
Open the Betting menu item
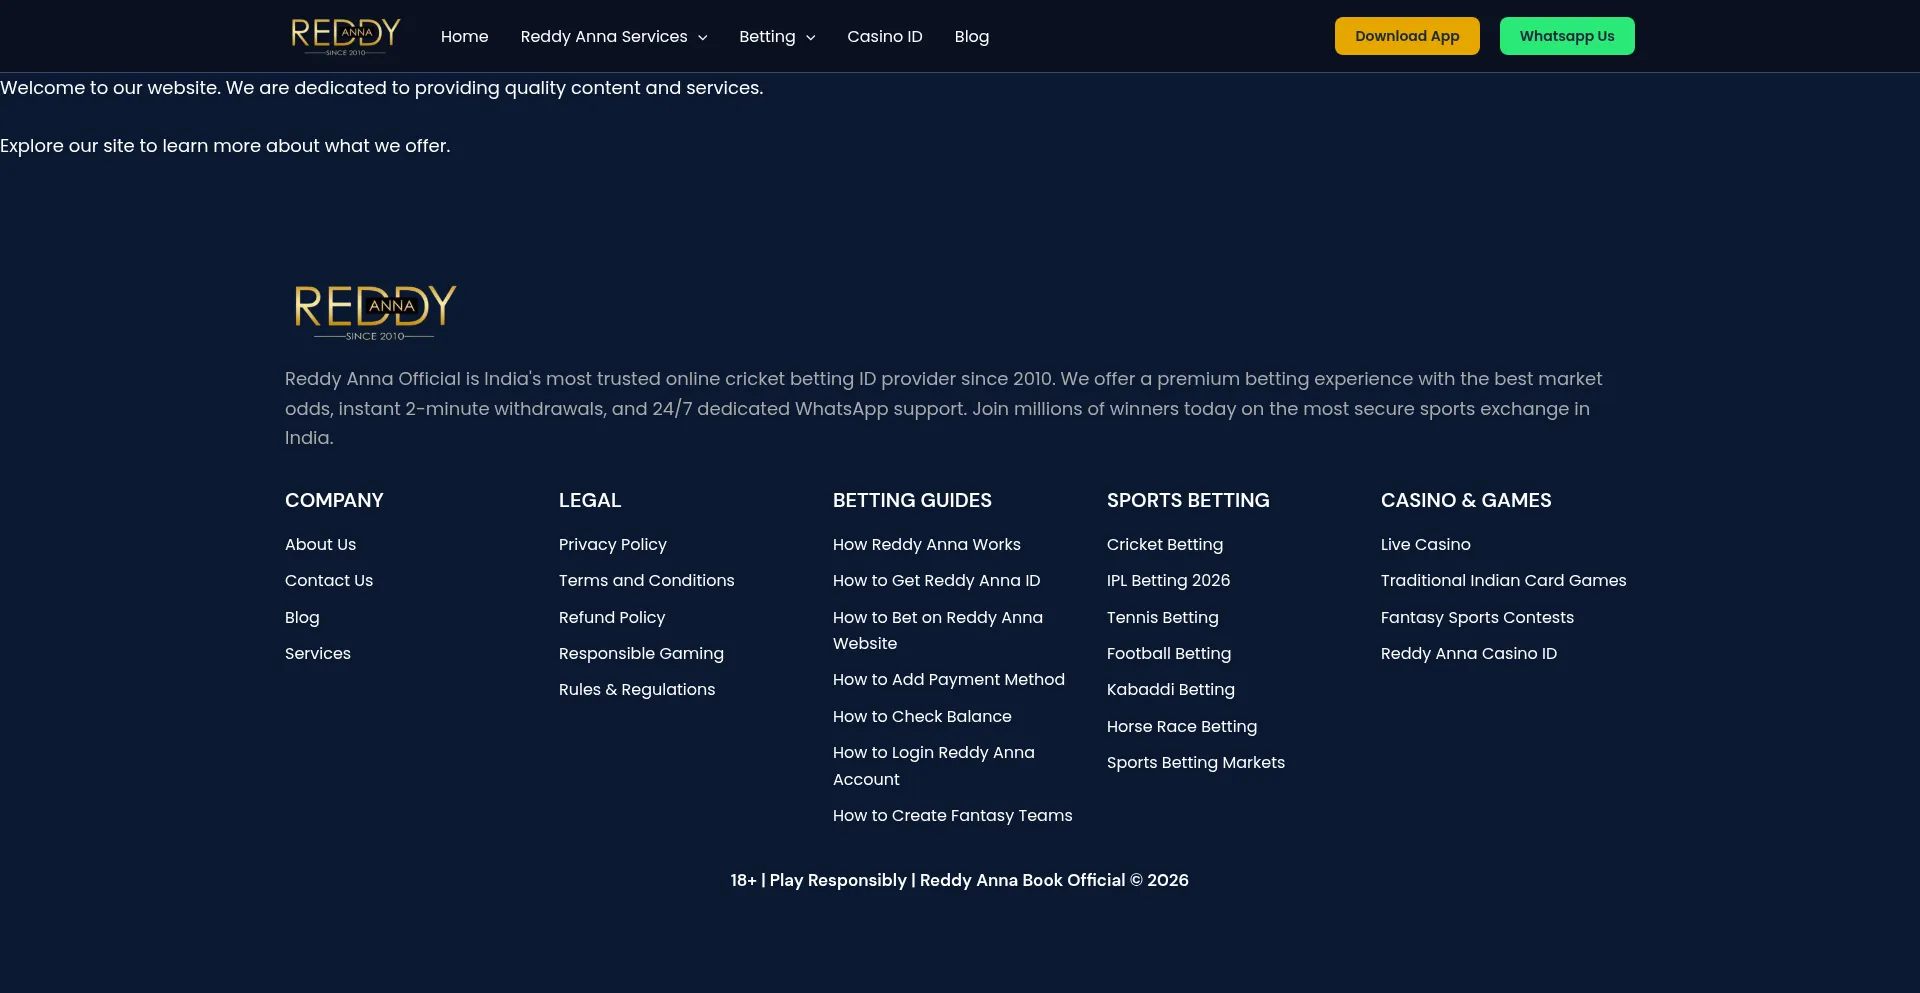tap(767, 36)
